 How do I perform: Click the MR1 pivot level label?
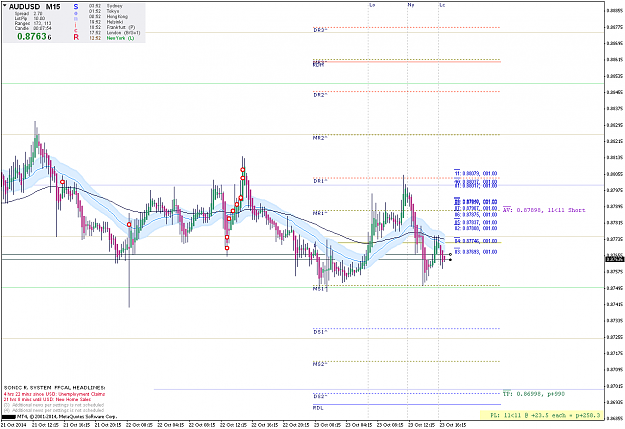(320, 214)
